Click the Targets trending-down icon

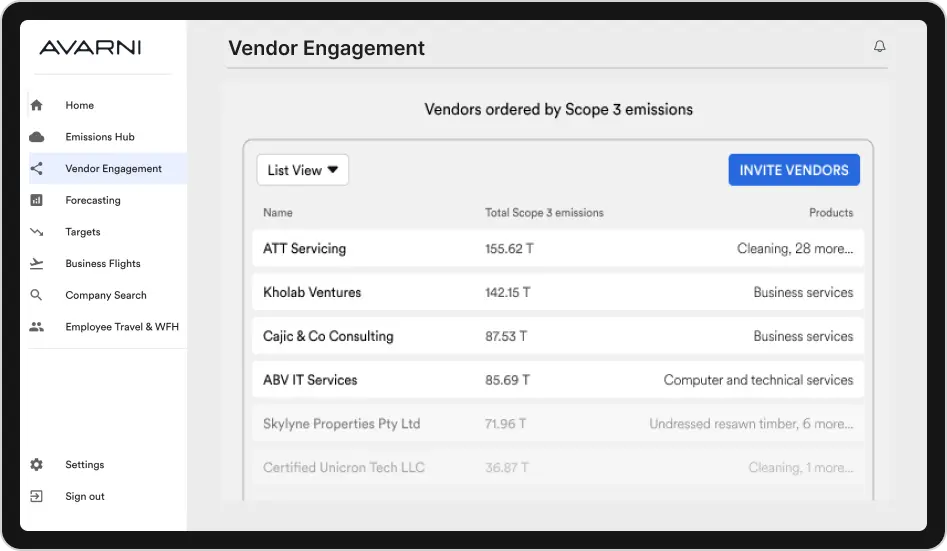pos(37,232)
